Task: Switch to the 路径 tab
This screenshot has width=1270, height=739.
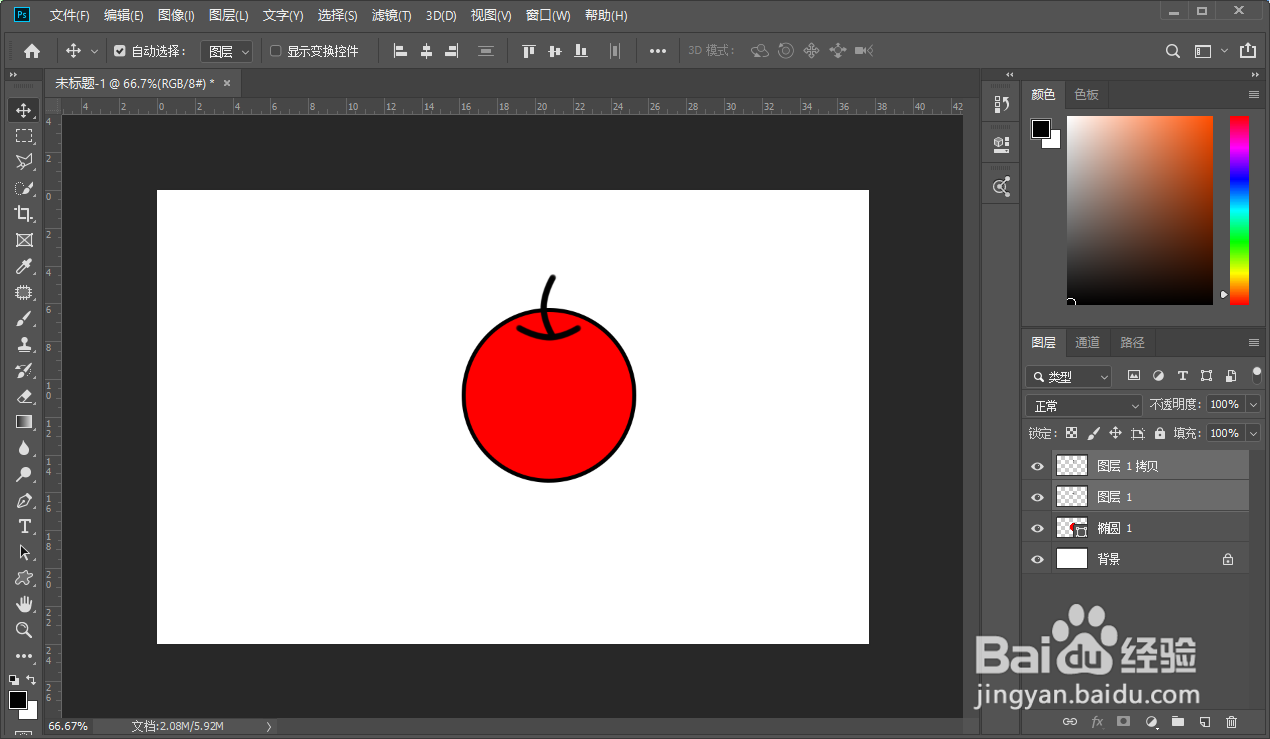Action: coord(1132,342)
